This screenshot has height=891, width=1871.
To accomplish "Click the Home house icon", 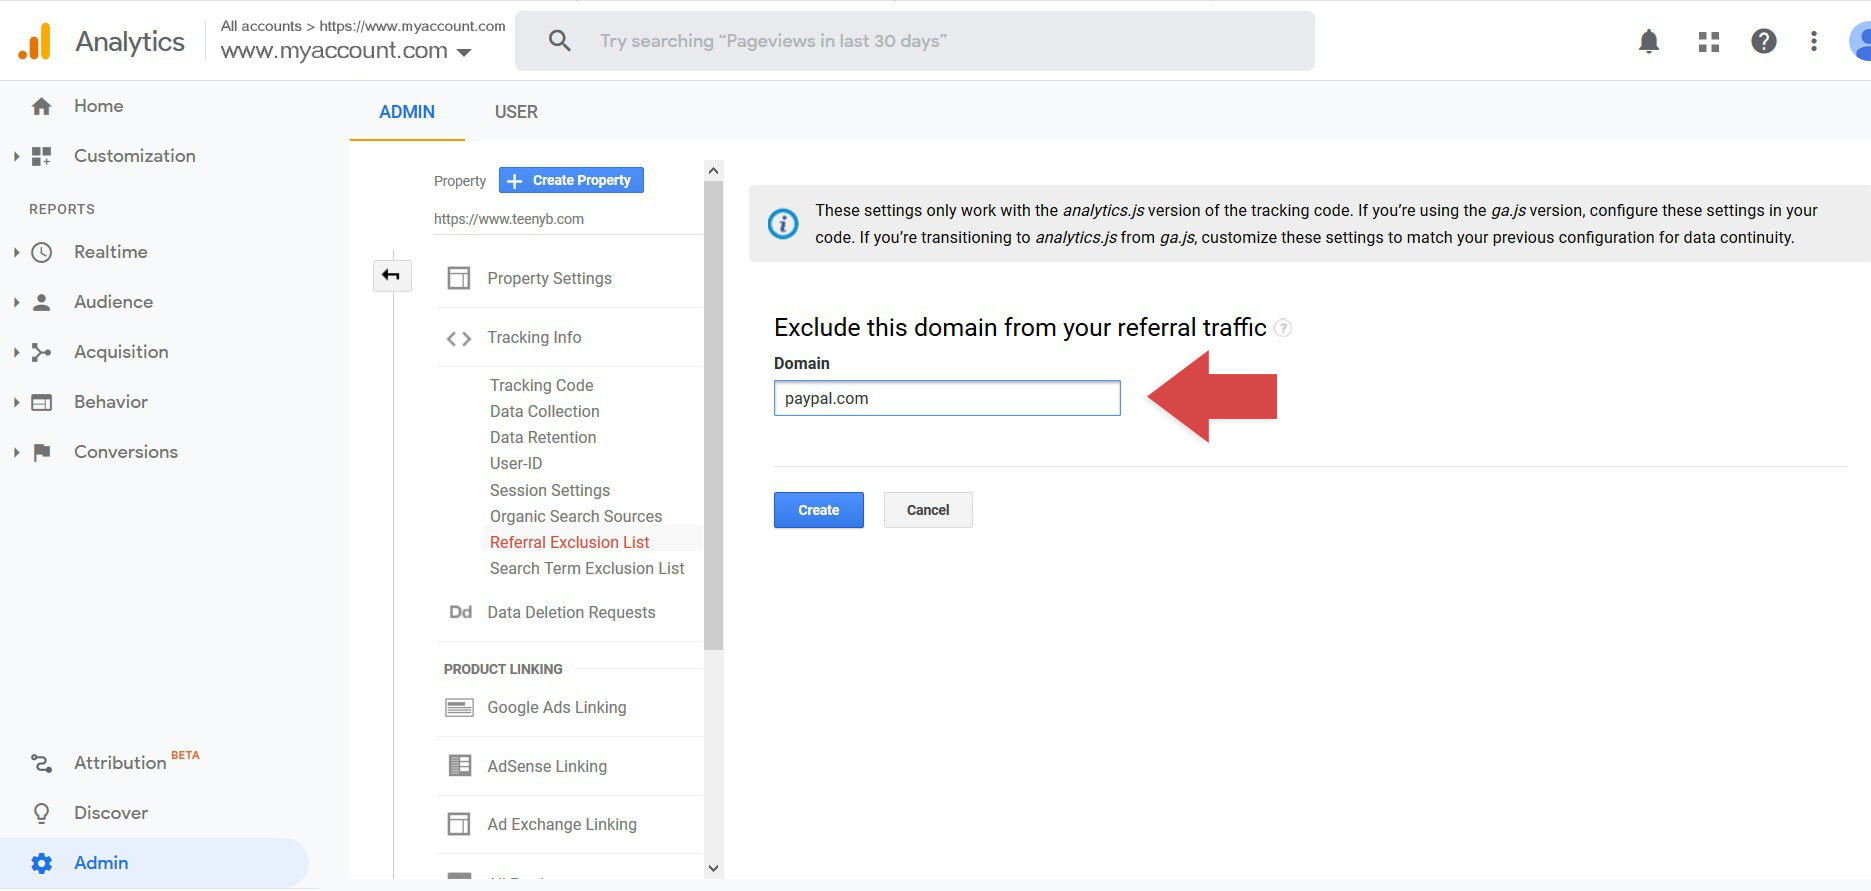I will [41, 106].
